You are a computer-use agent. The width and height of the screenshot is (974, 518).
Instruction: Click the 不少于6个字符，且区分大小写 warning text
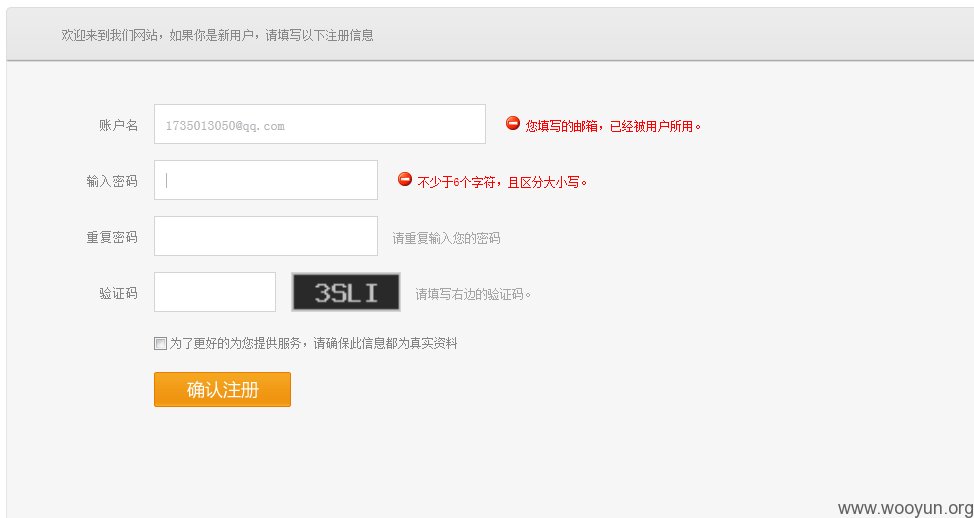click(502, 182)
